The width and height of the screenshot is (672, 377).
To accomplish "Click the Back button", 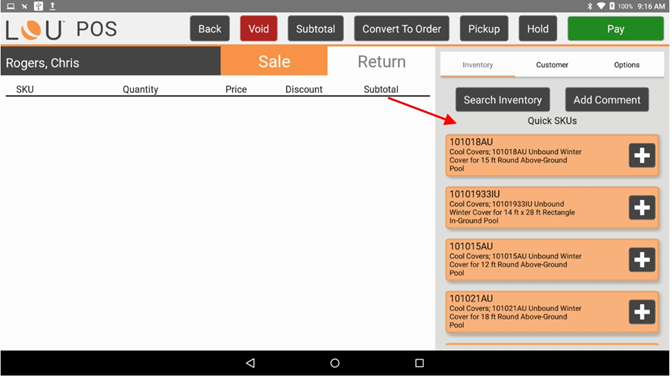I will [210, 29].
